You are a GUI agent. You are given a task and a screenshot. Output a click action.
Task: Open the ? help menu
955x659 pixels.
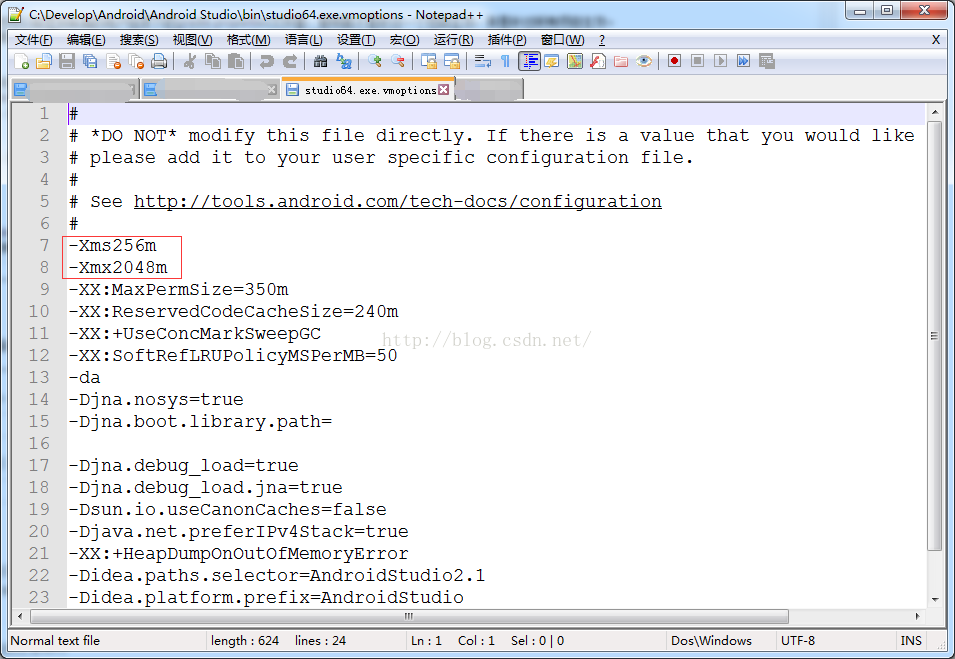coord(602,40)
